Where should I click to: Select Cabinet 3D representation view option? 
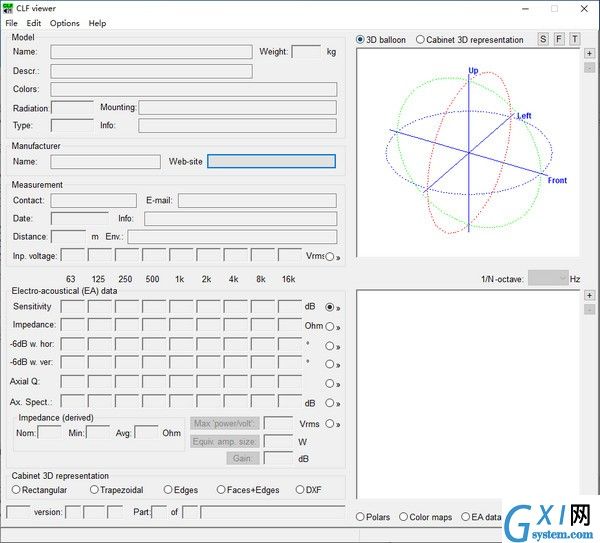pyautogui.click(x=470, y=40)
